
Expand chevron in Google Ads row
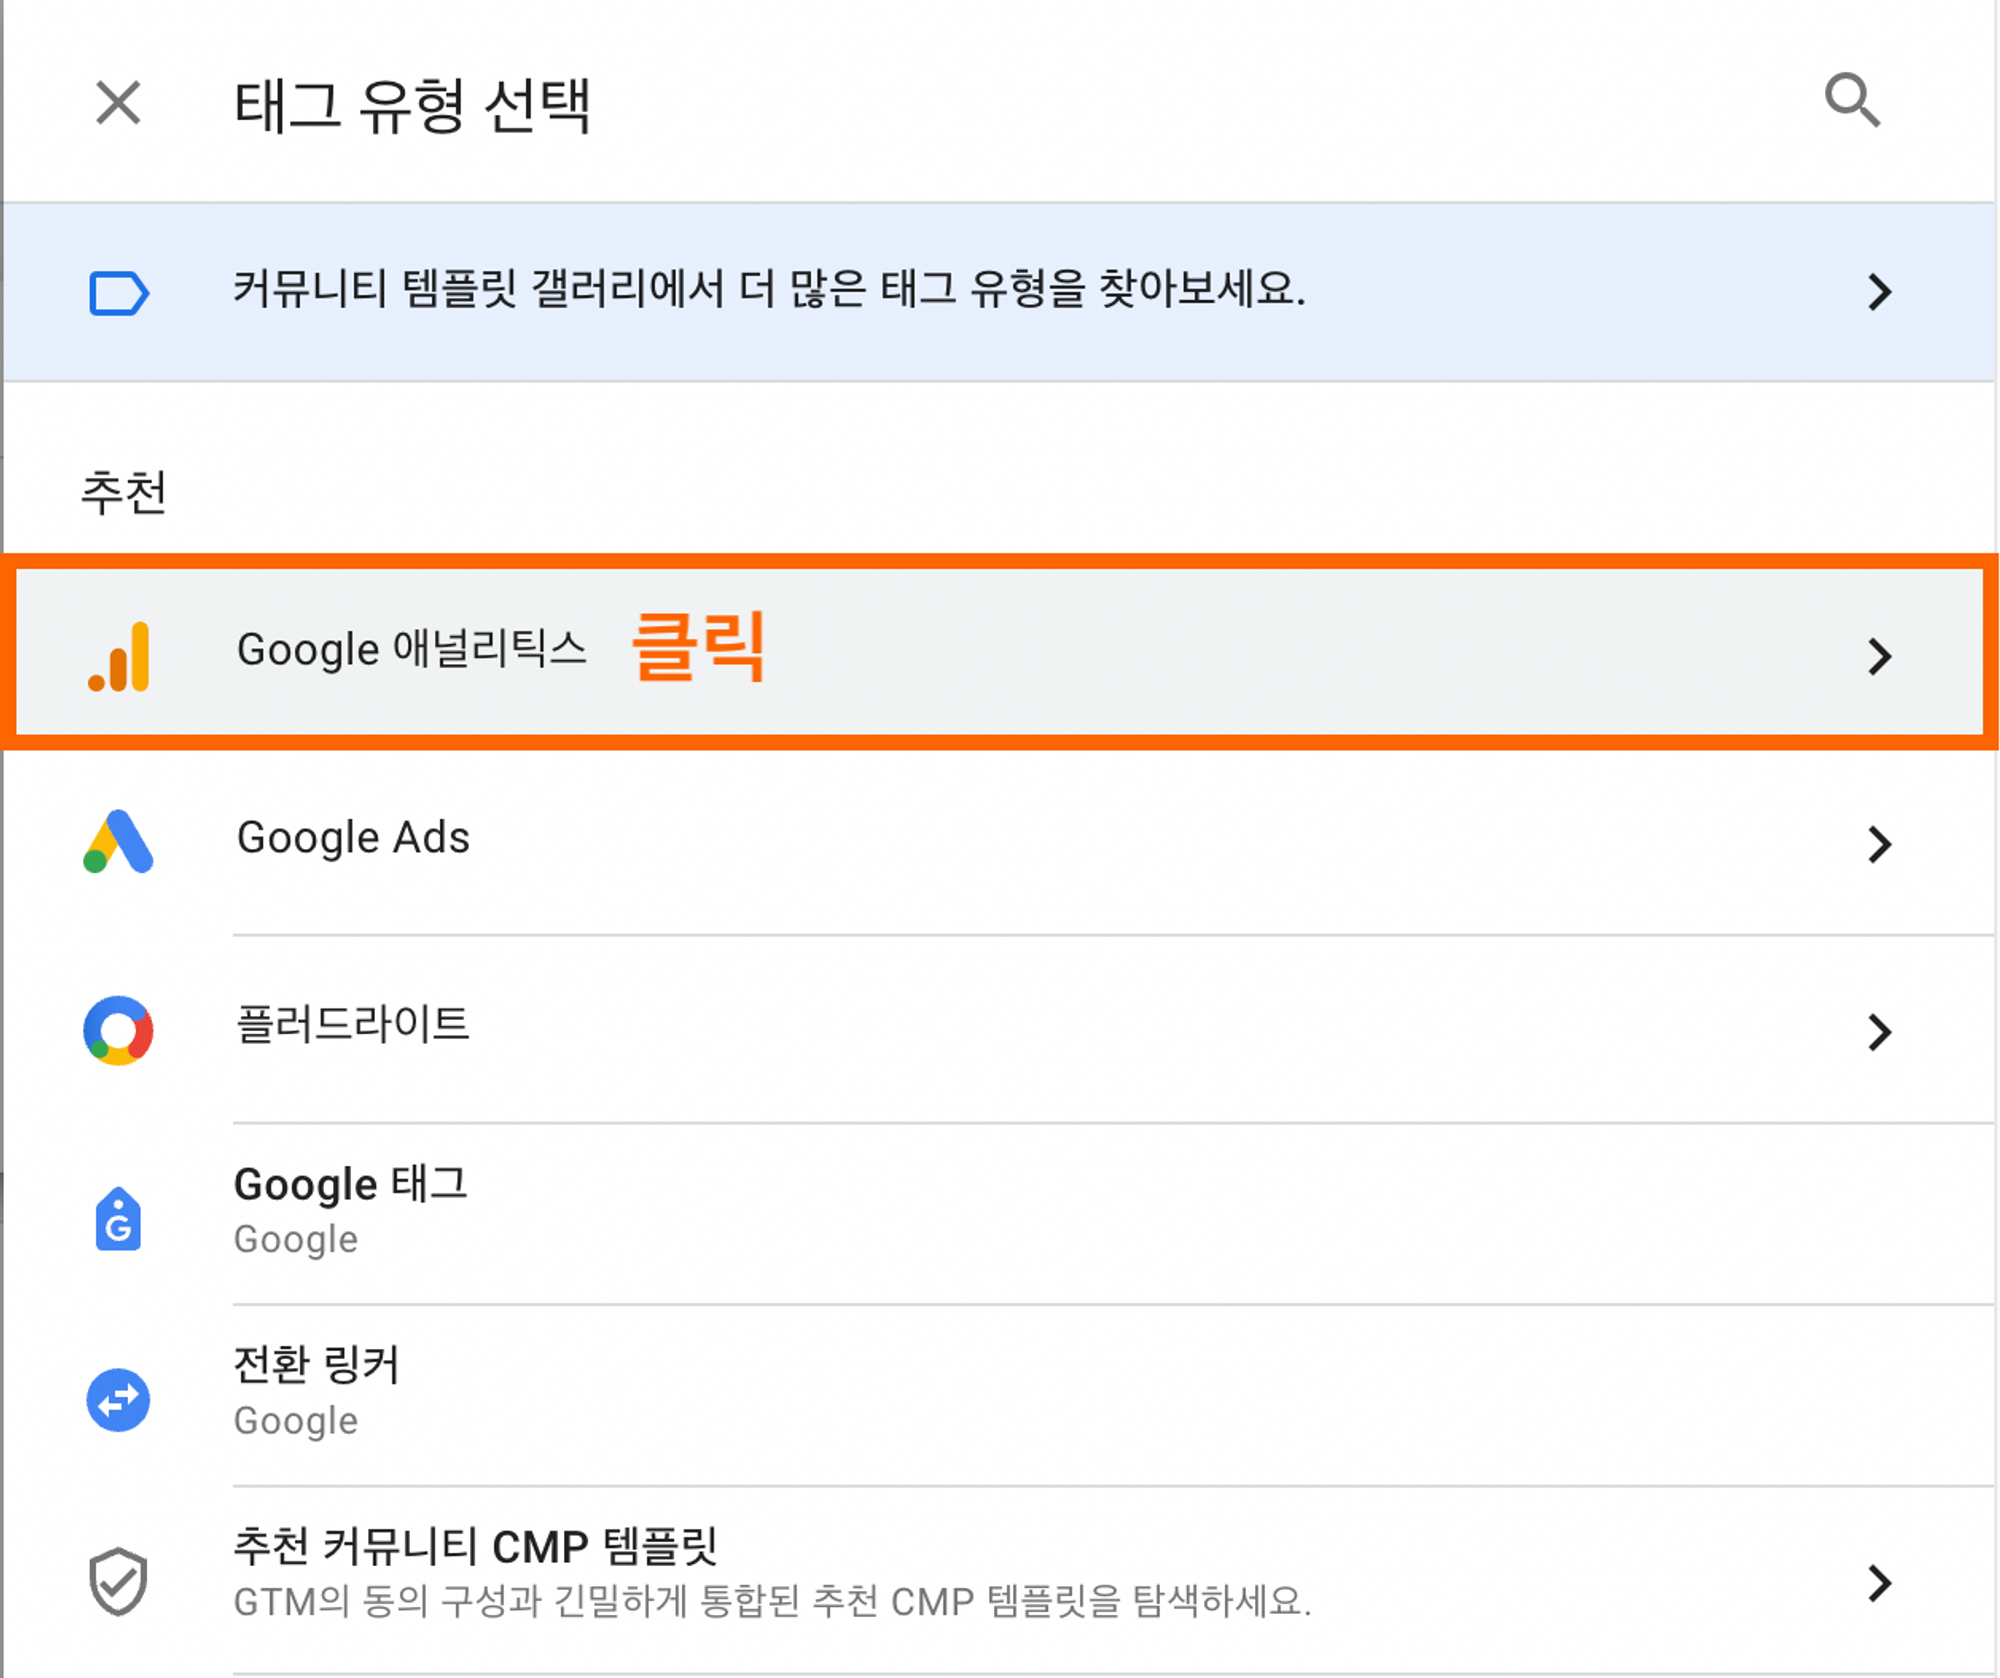tap(1880, 844)
